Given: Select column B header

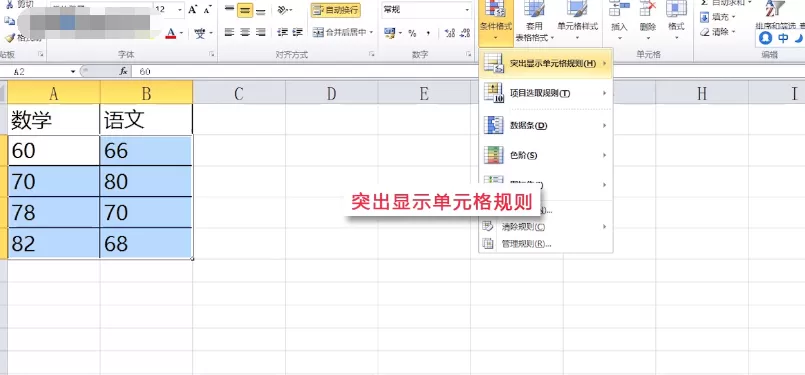Looking at the screenshot, I should point(146,93).
